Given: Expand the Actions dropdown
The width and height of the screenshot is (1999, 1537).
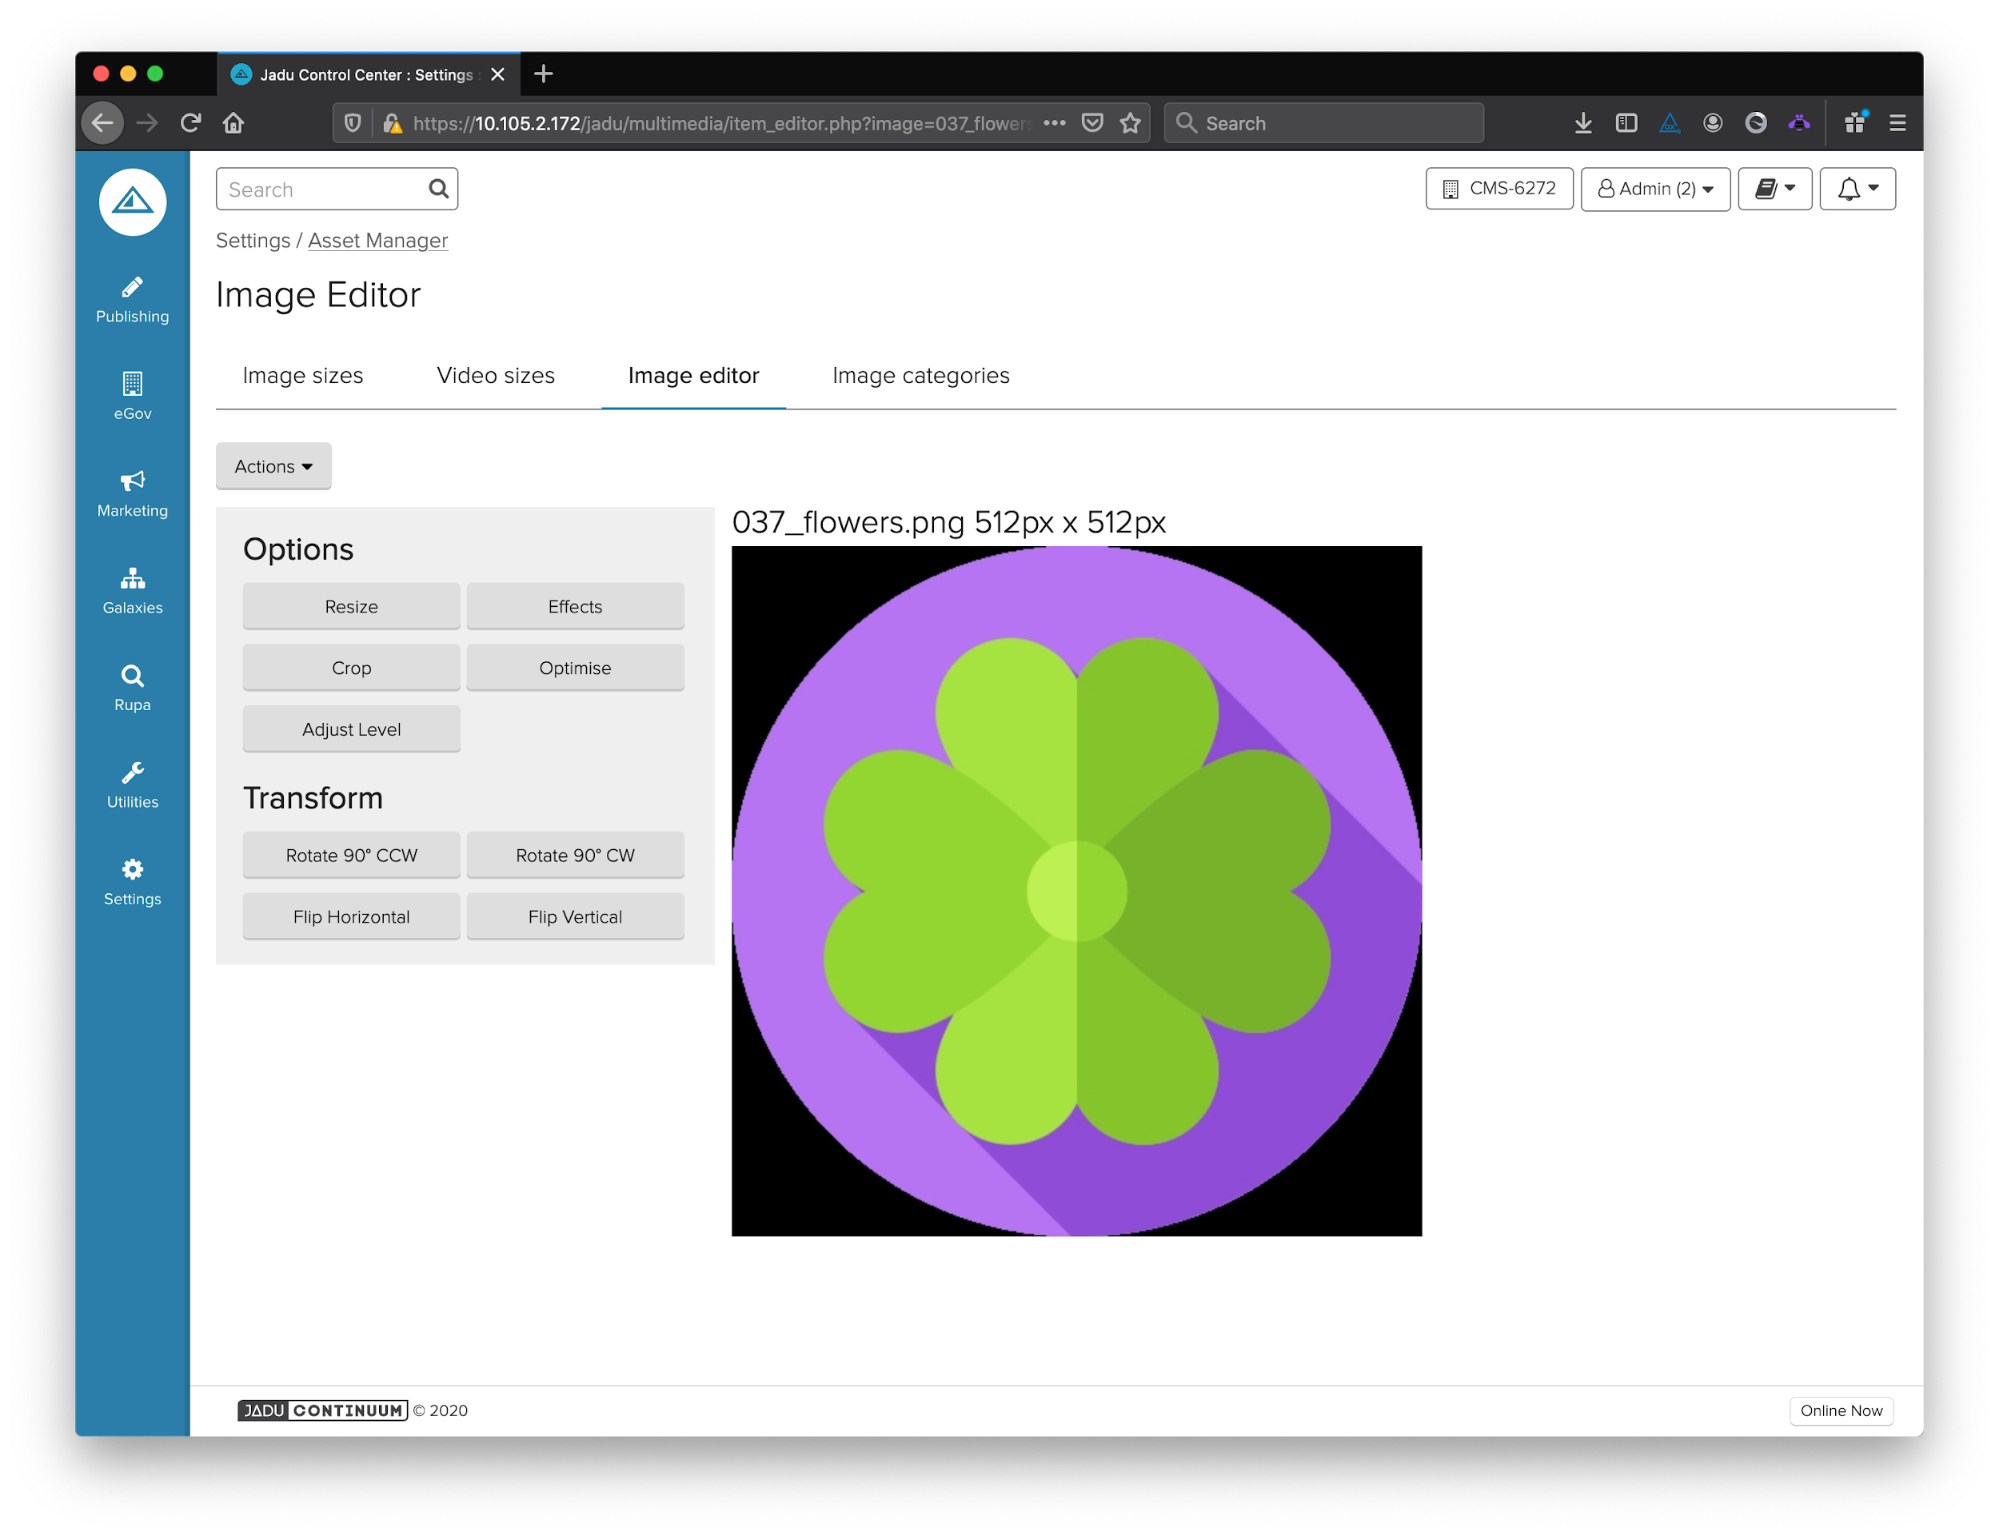Looking at the screenshot, I should click(273, 466).
